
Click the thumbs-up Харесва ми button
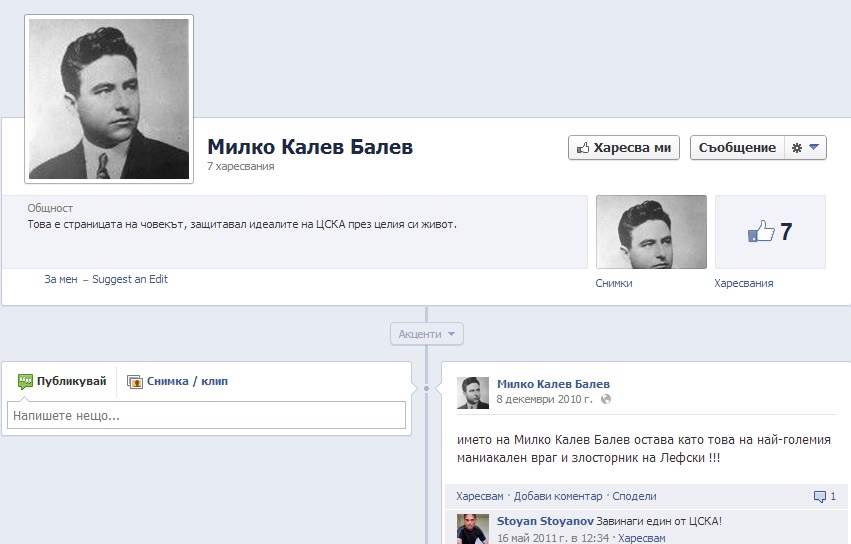tap(624, 148)
